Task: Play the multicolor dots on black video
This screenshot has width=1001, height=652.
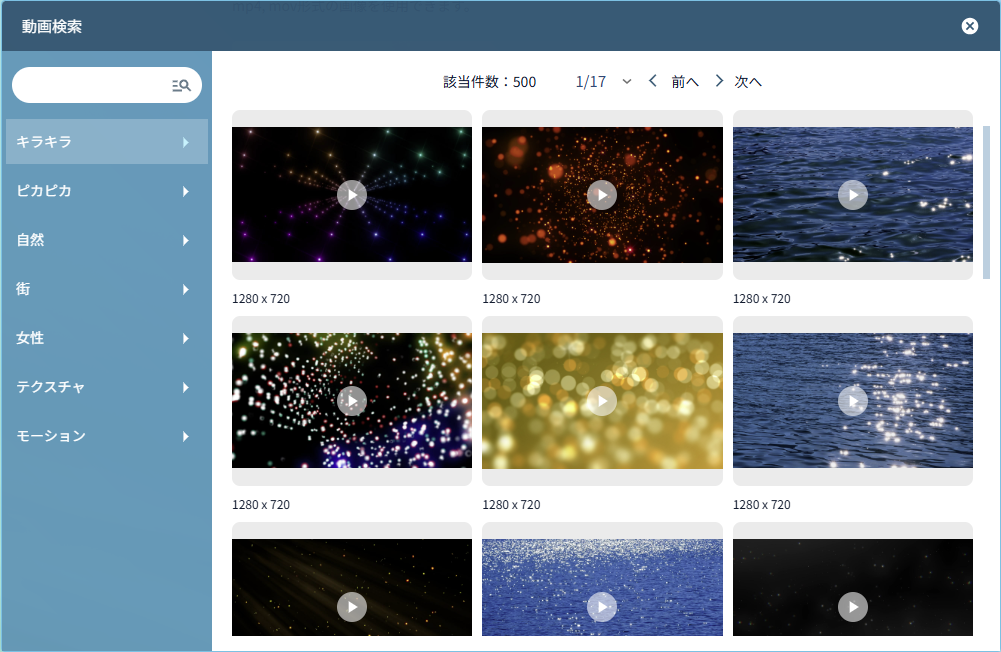Action: (352, 401)
